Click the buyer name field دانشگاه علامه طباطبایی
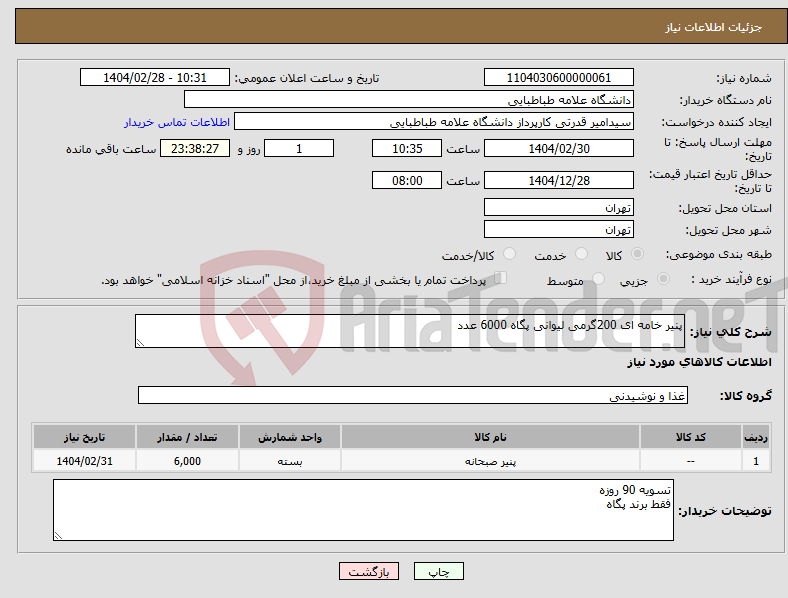Image resolution: width=788 pixels, height=598 pixels. (x=409, y=99)
